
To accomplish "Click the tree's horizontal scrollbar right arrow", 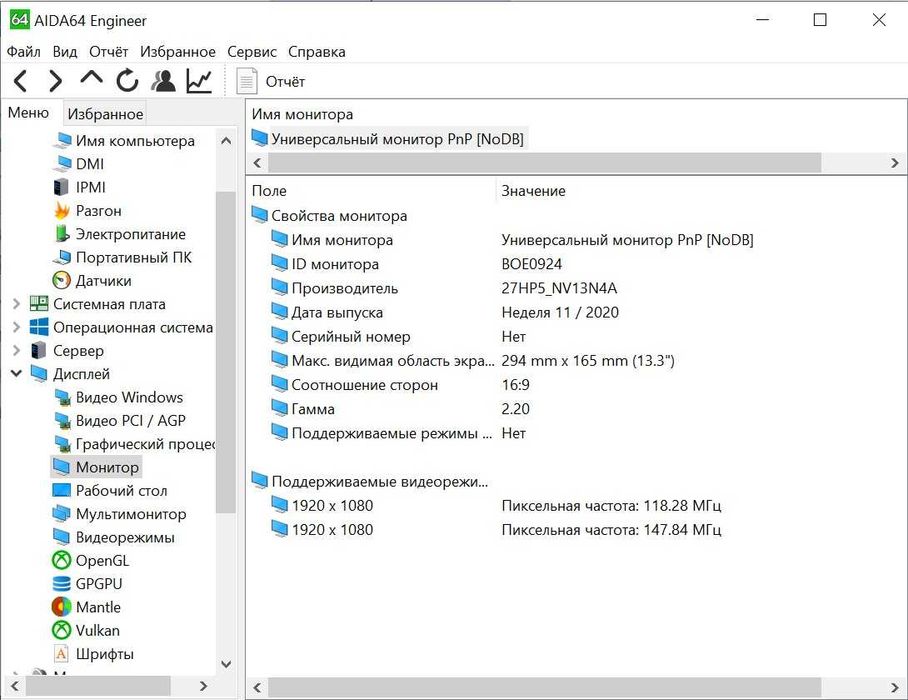I will (203, 686).
